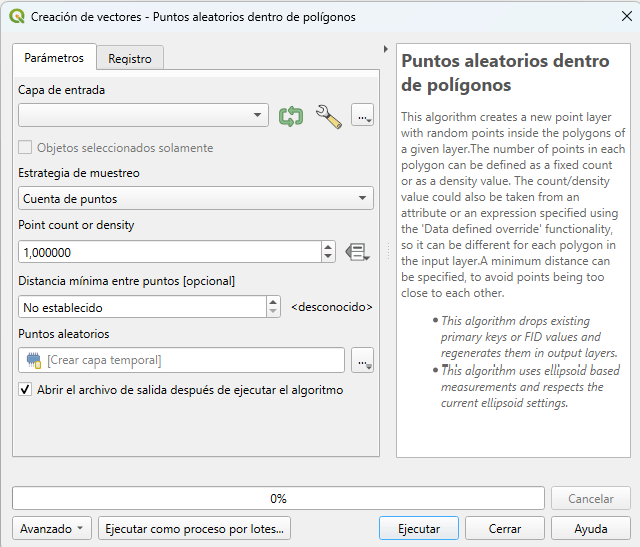This screenshot has width=640, height=547.
Task: Increase minimum distance with the up arrow
Action: pos(273,302)
